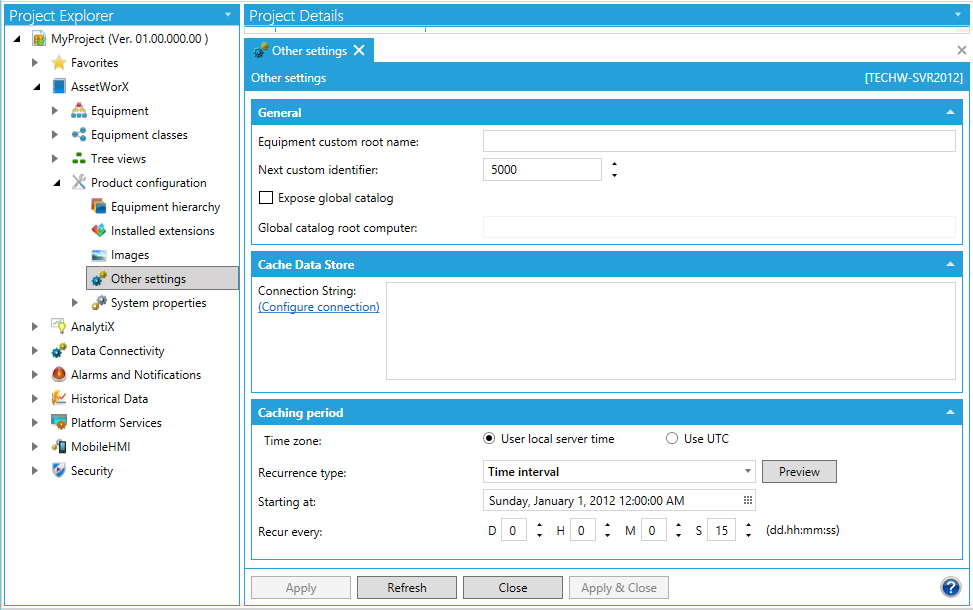Collapse the Cache Data Store section
This screenshot has width=973, height=610.
(x=950, y=265)
